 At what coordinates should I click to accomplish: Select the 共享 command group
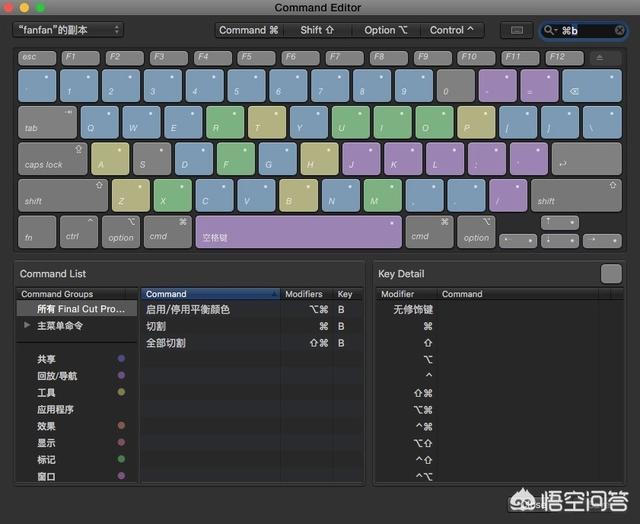(77, 359)
